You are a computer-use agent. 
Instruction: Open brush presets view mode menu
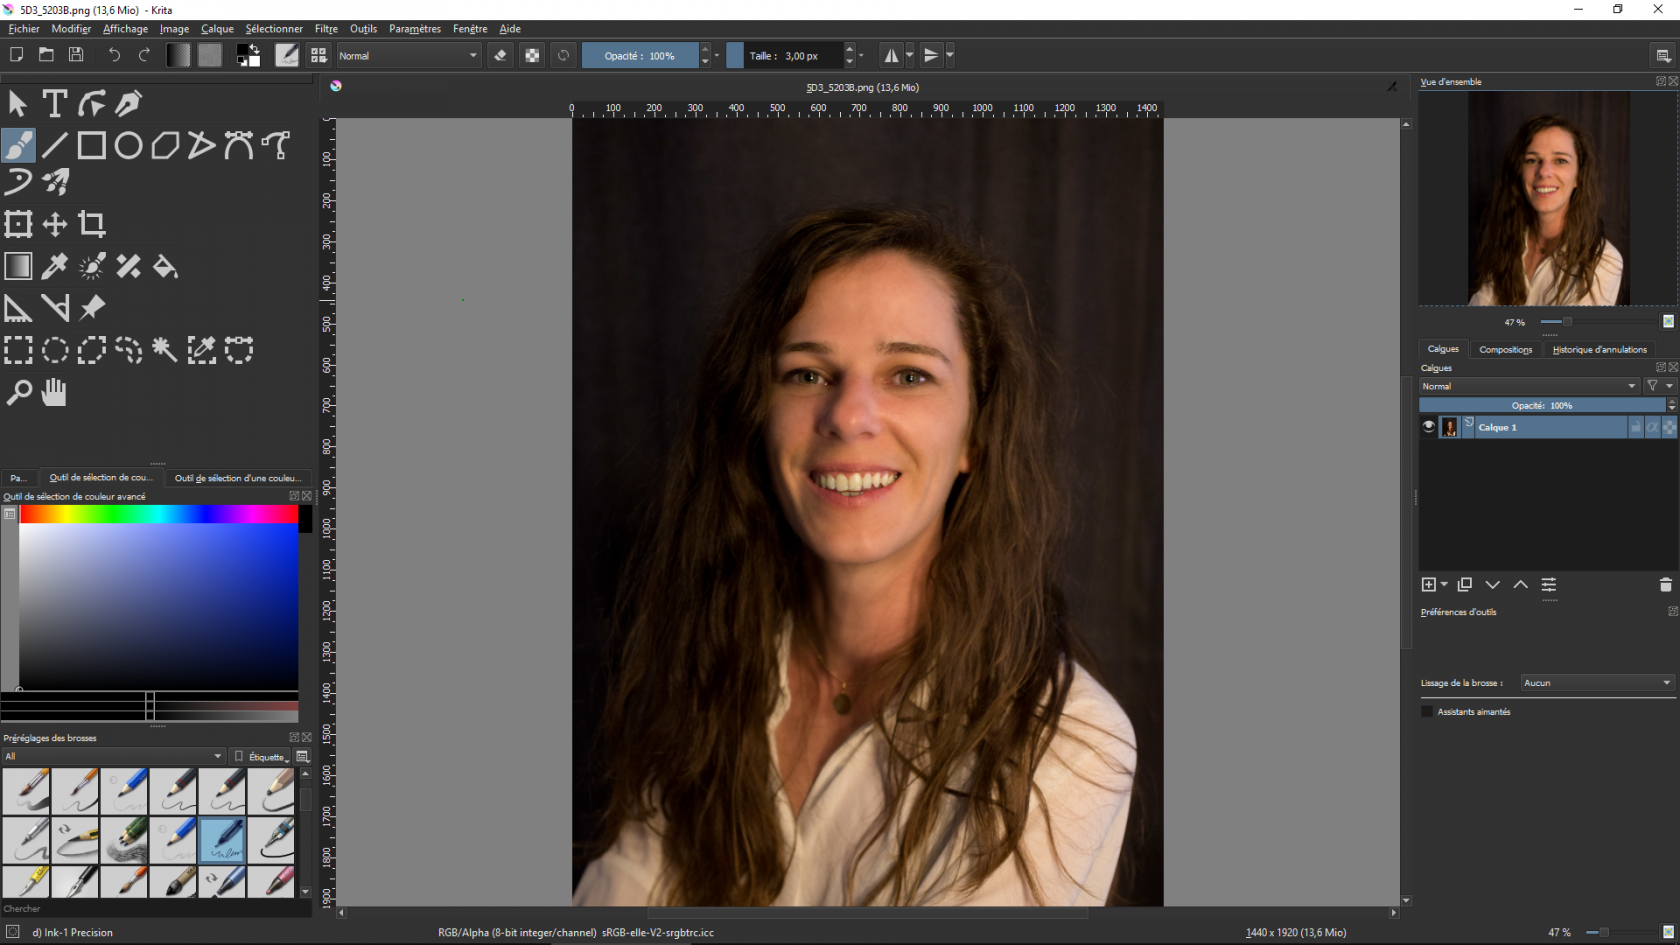[303, 756]
